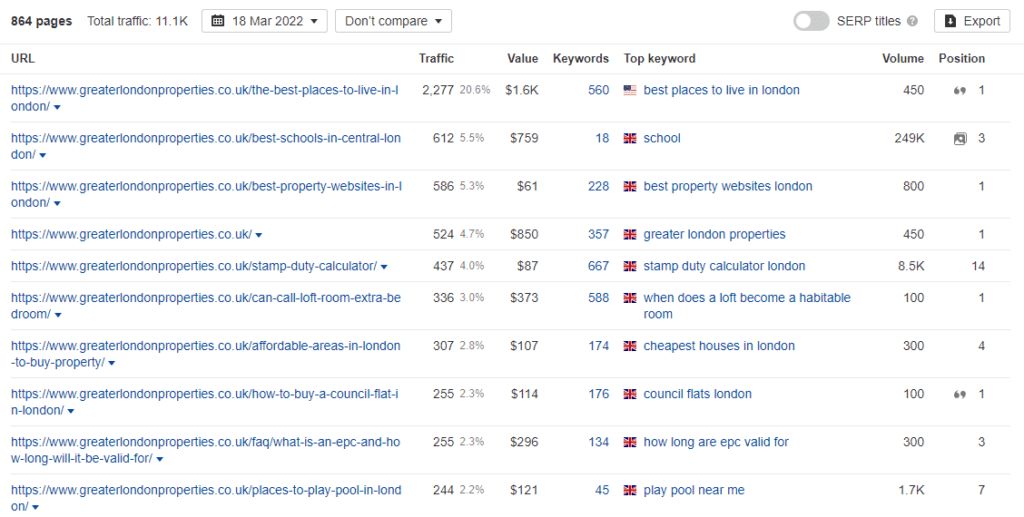Toggle the SERP titles switch
Image resolution: width=1024 pixels, height=517 pixels.
[x=811, y=21]
